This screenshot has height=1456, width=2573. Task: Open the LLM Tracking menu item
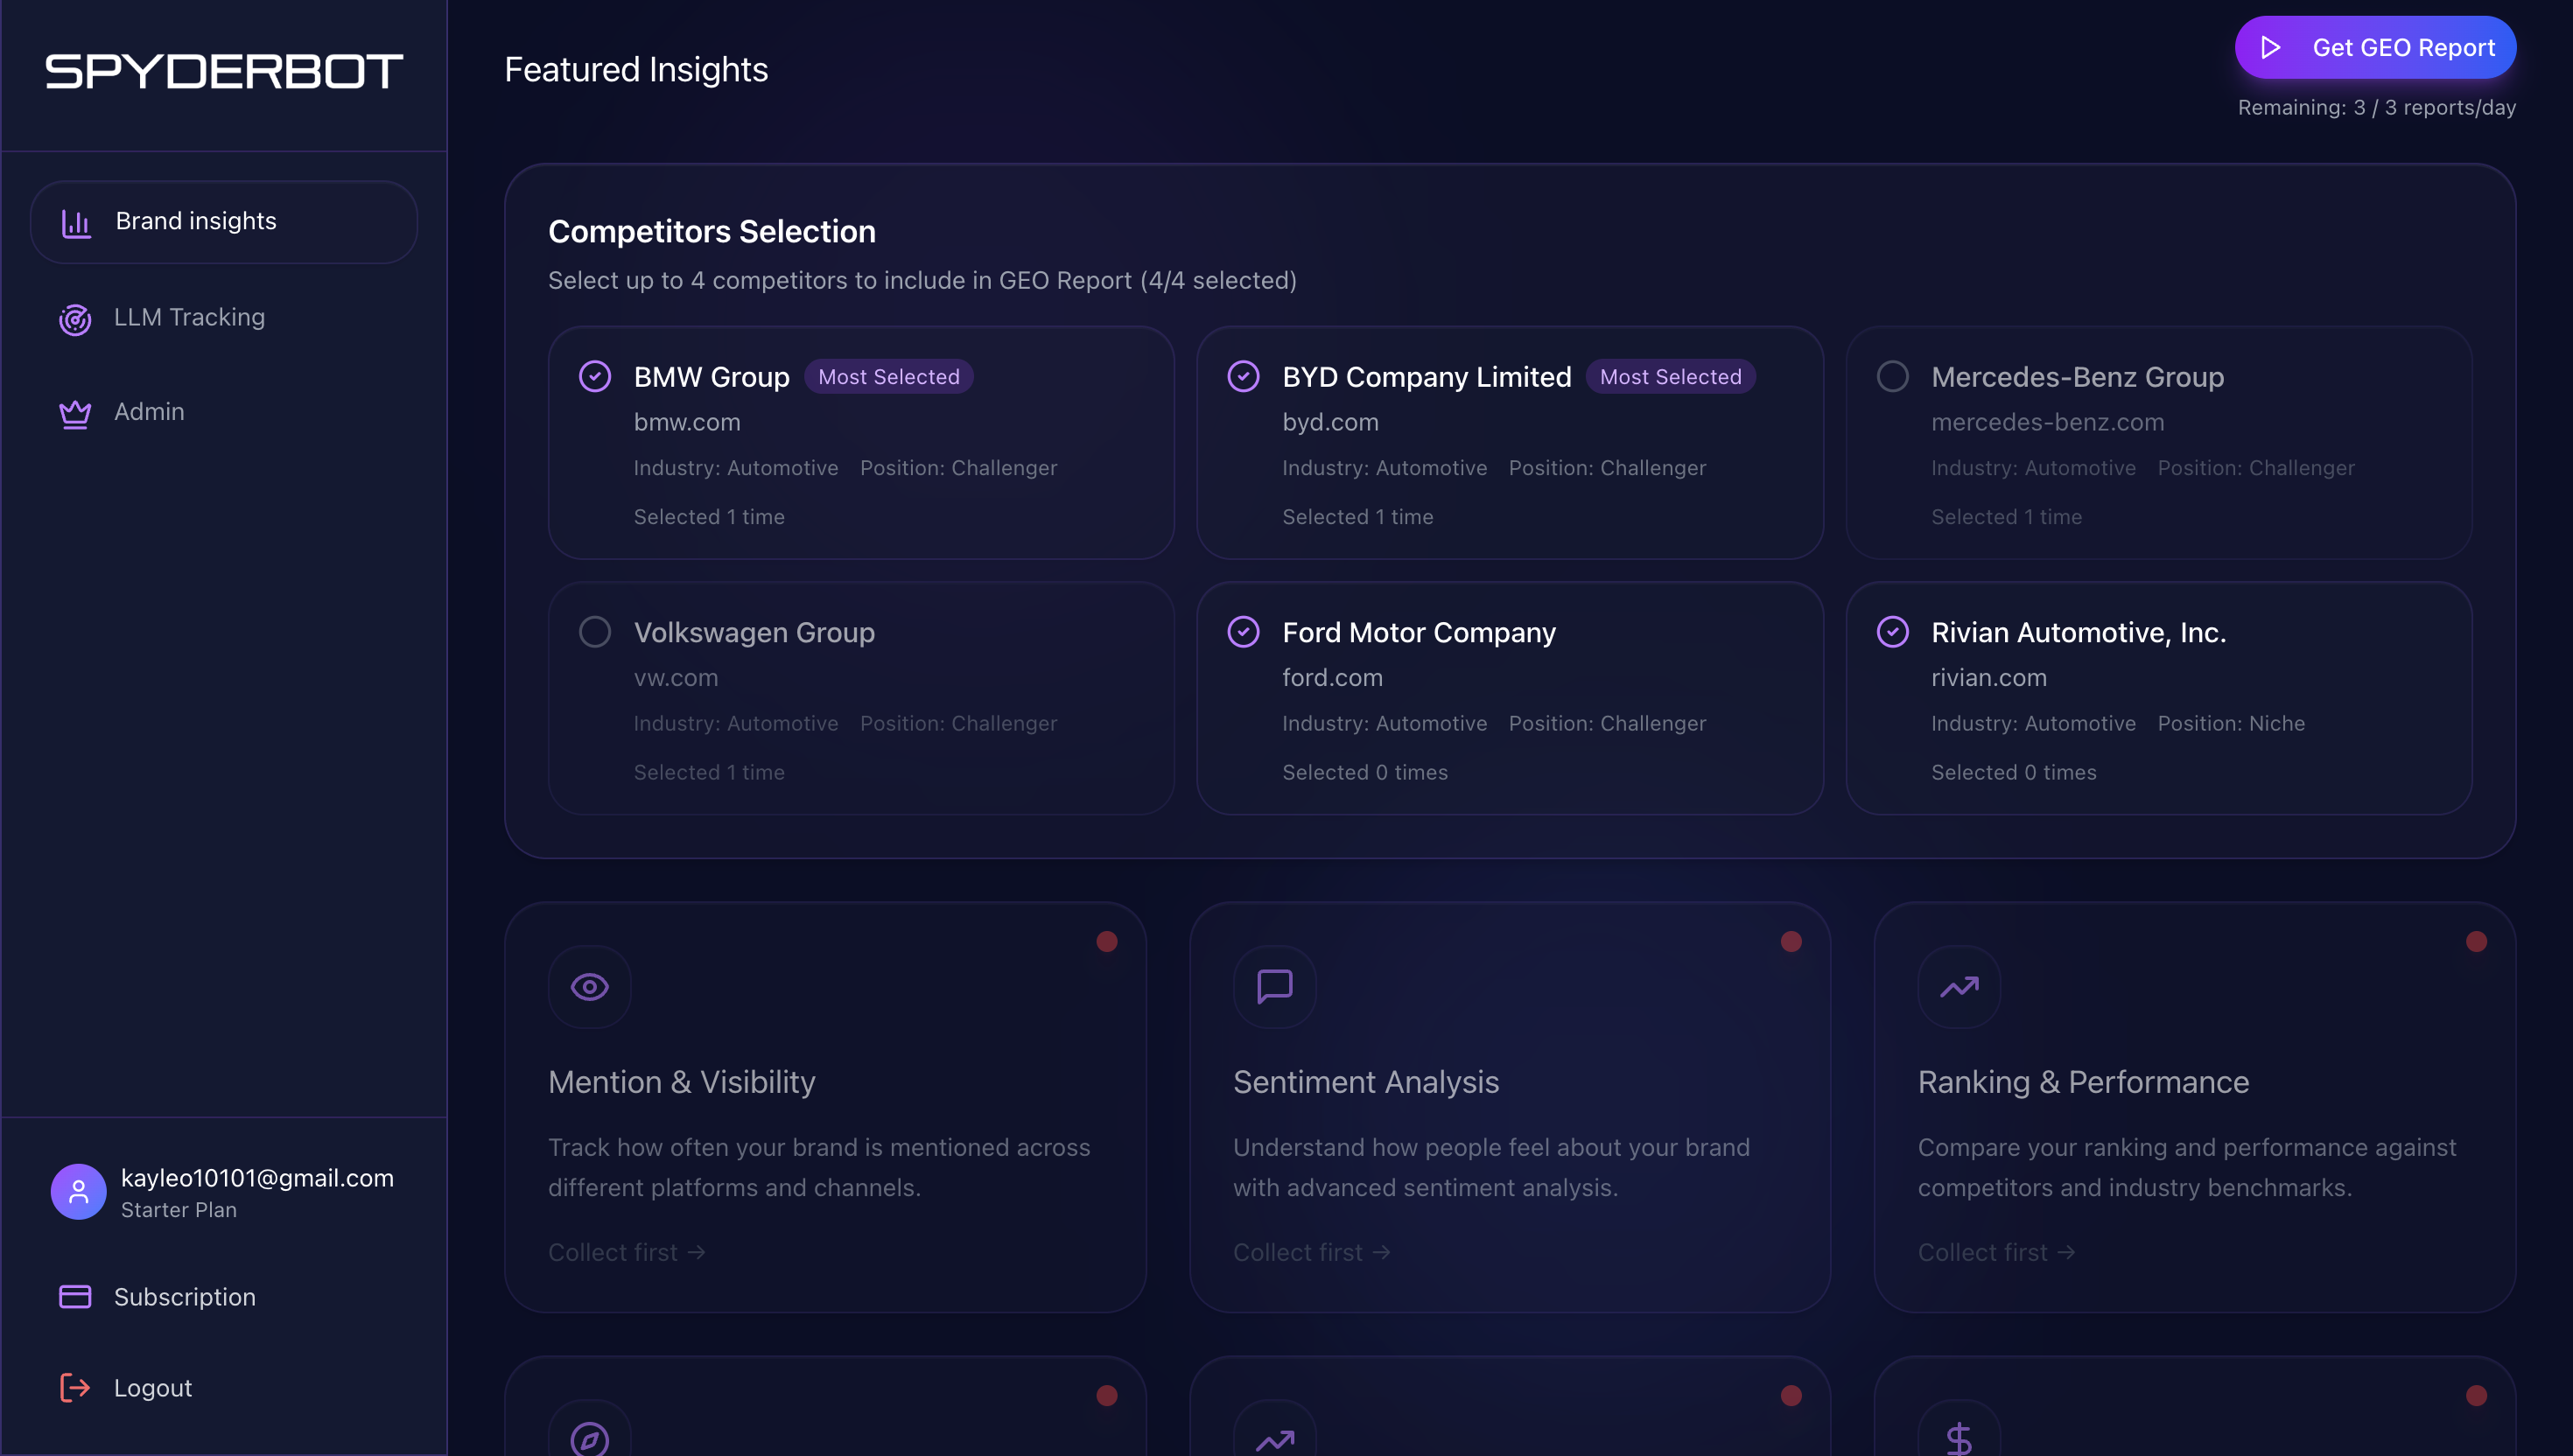(189, 318)
